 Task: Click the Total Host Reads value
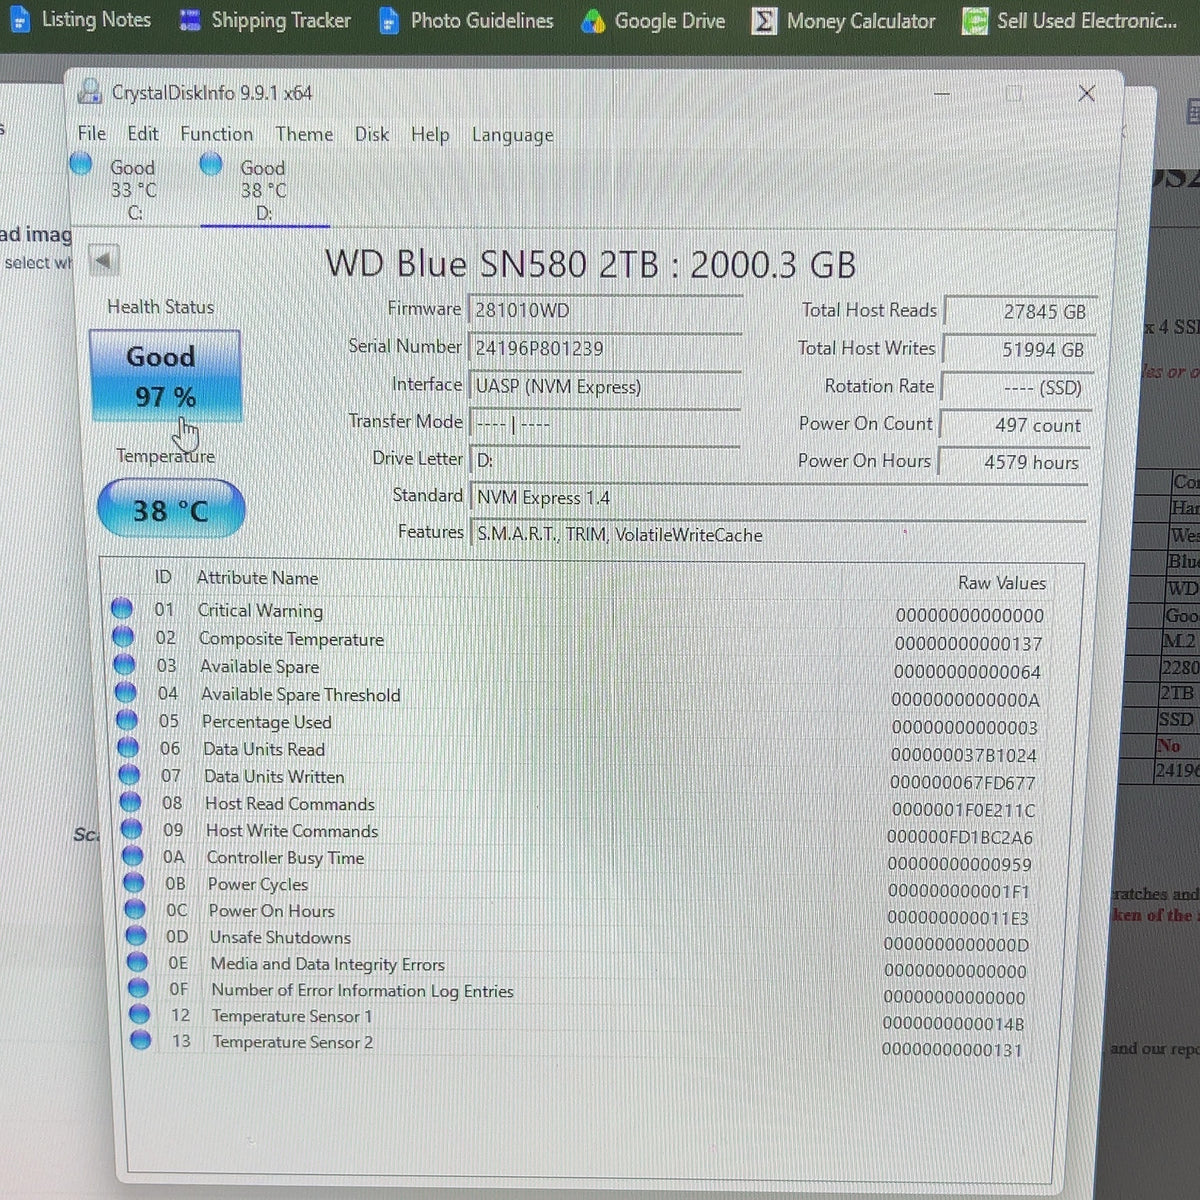tap(1020, 311)
